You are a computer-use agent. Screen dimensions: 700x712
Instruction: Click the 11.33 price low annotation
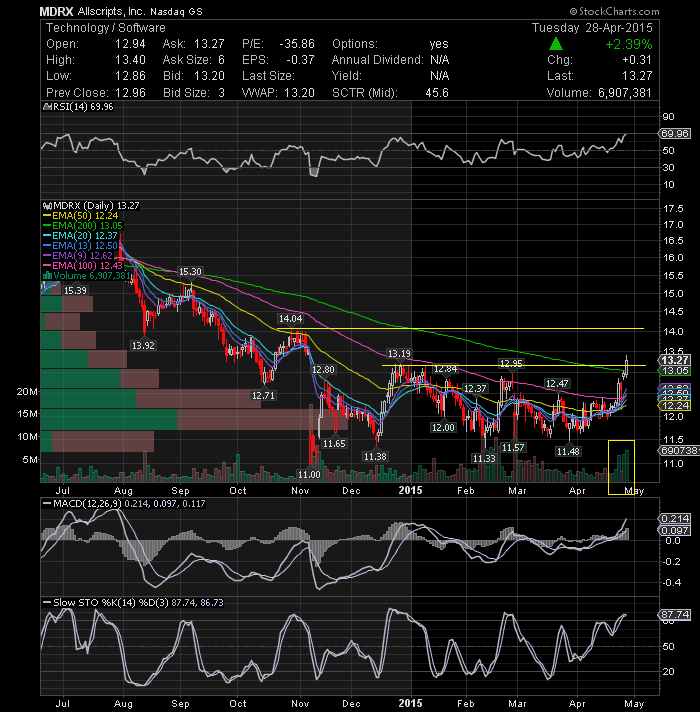pyautogui.click(x=484, y=458)
